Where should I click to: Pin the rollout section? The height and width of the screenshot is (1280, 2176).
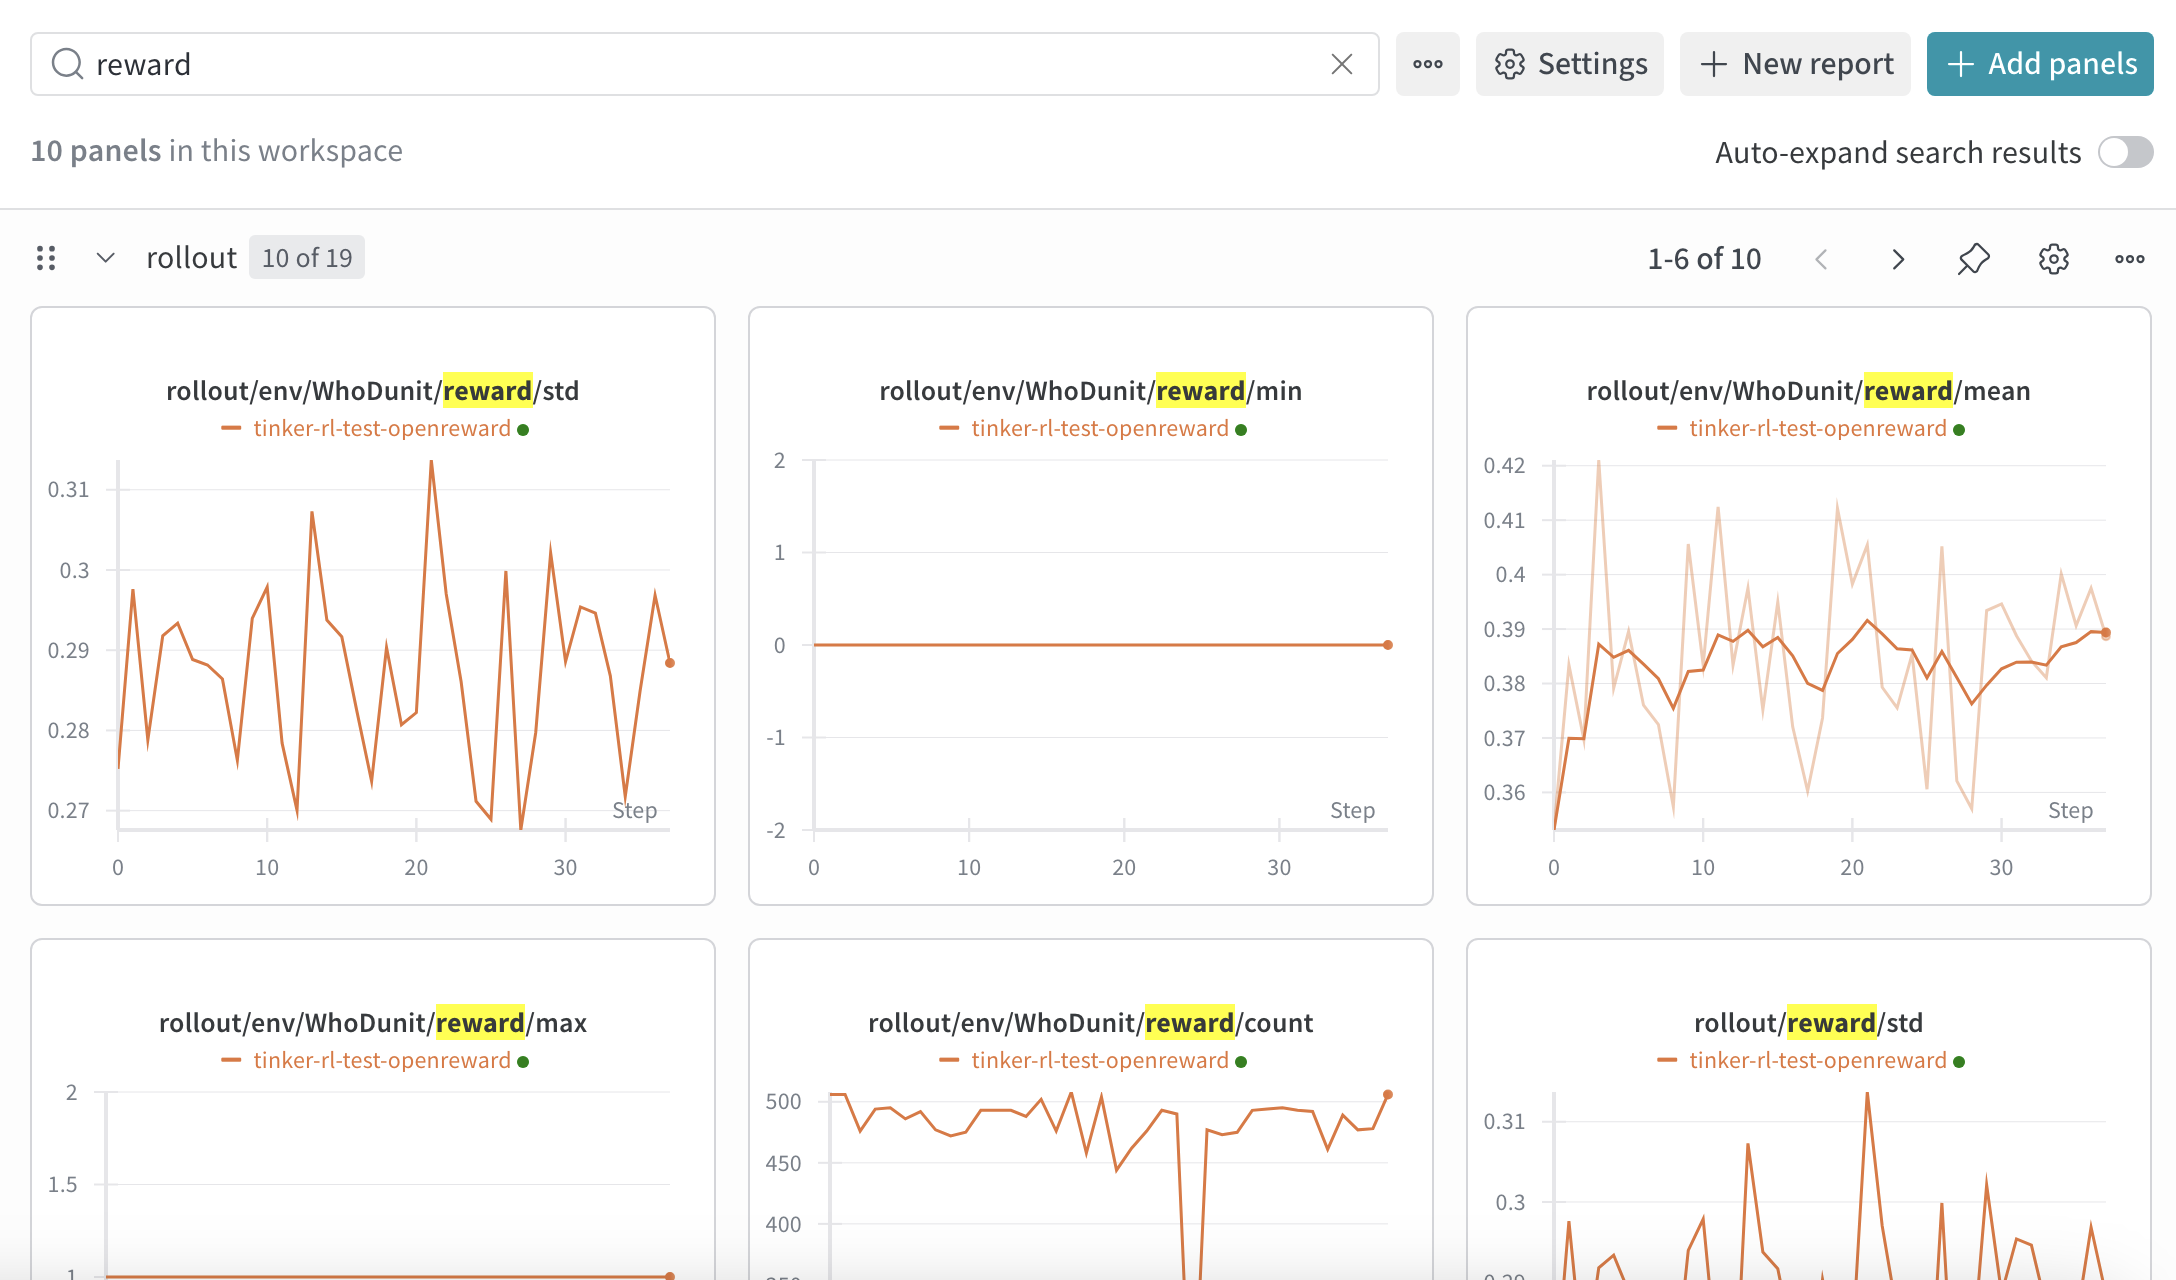click(x=1973, y=259)
